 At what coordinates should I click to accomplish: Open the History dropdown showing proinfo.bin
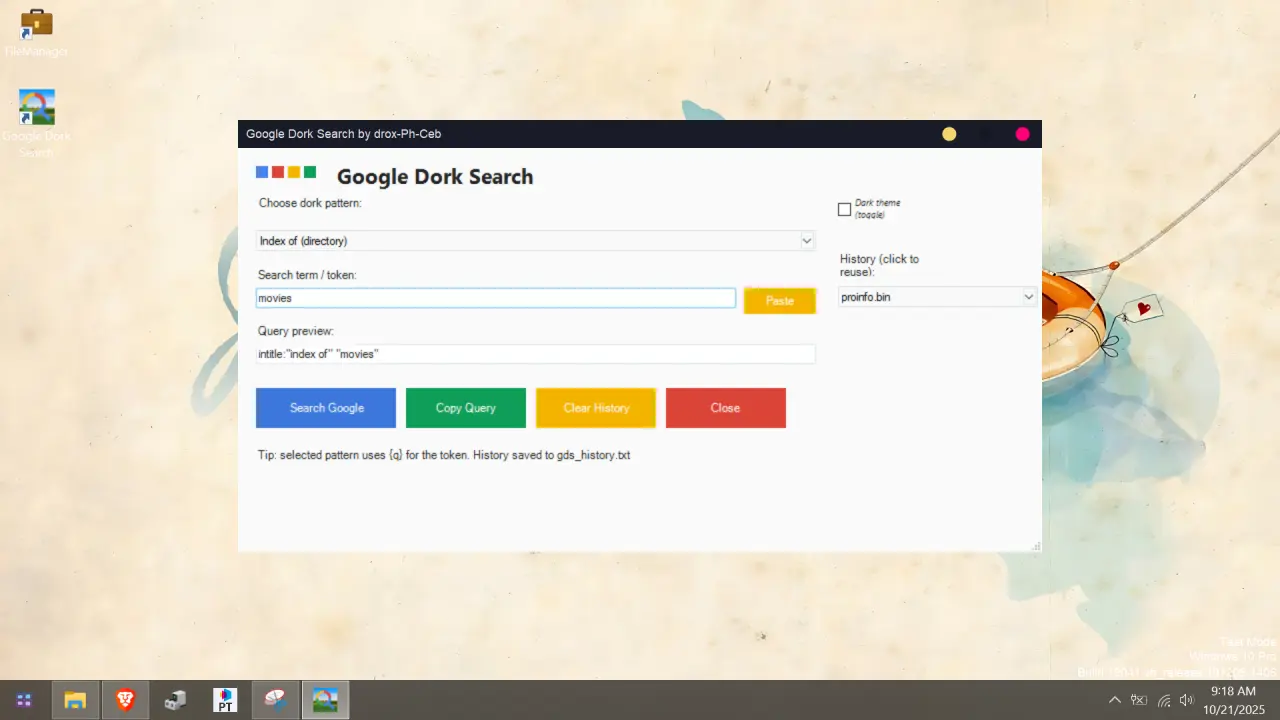tap(1028, 297)
